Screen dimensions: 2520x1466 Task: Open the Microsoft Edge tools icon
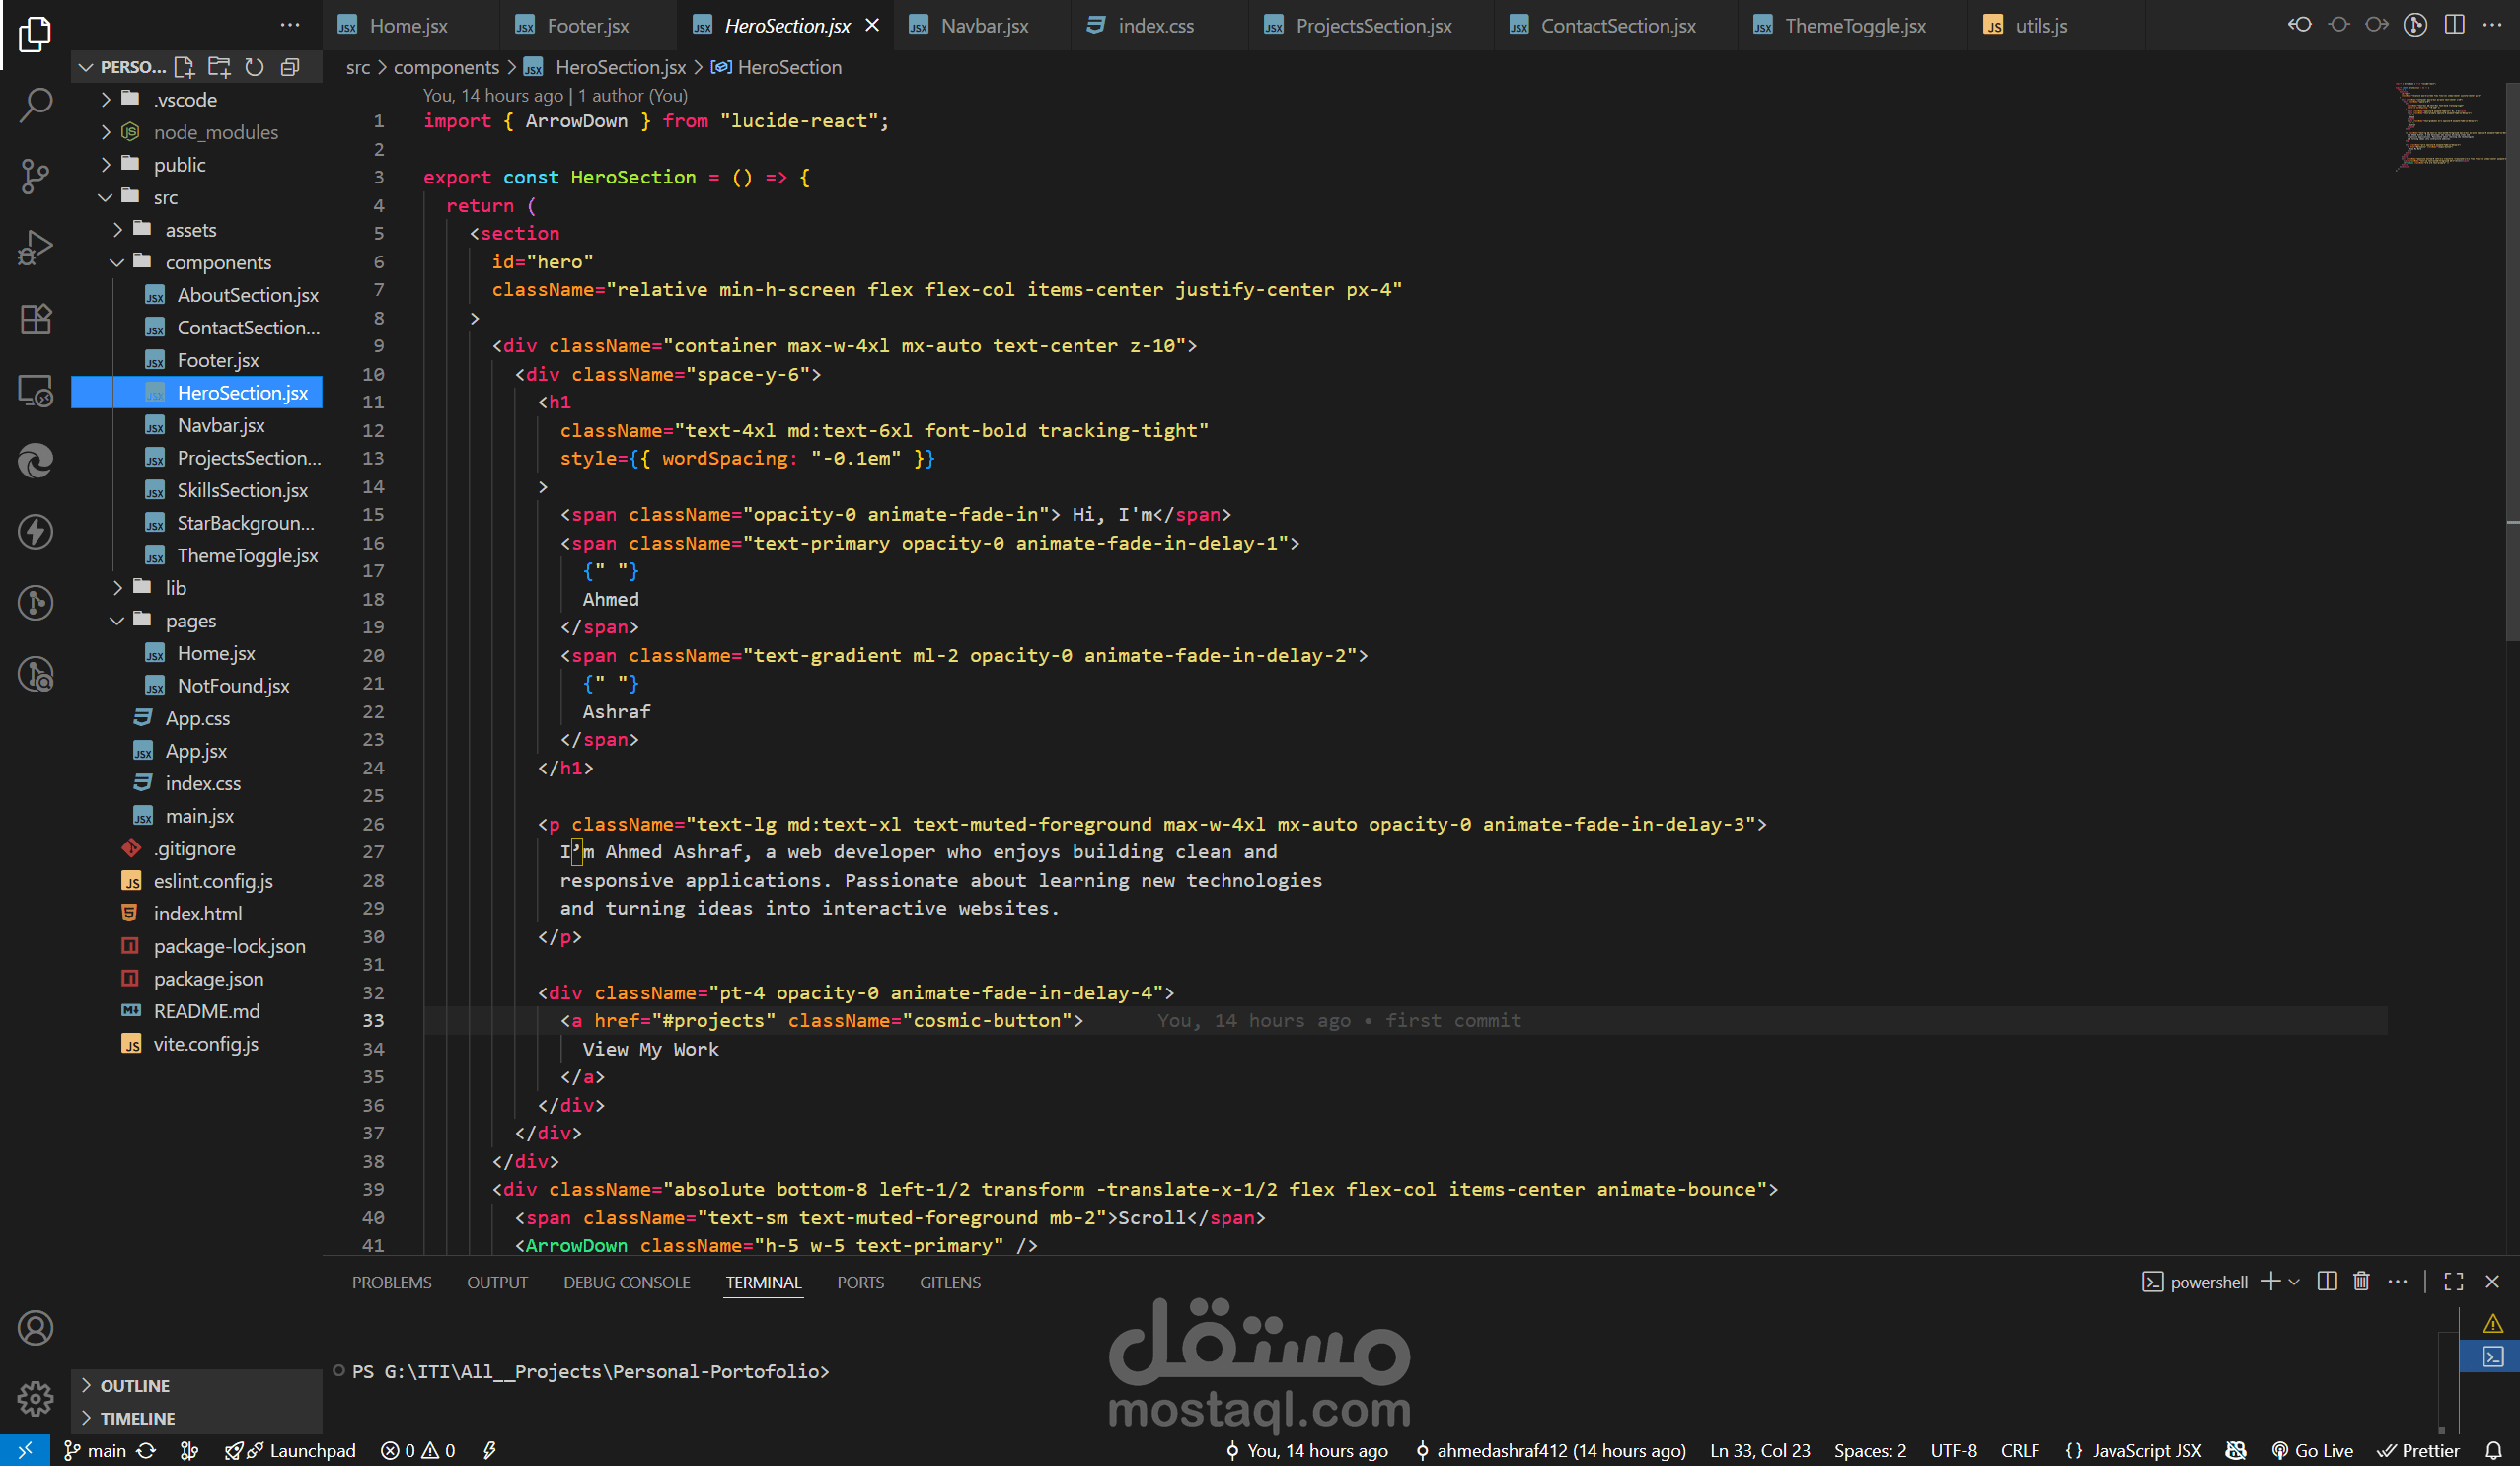pyautogui.click(x=35, y=461)
